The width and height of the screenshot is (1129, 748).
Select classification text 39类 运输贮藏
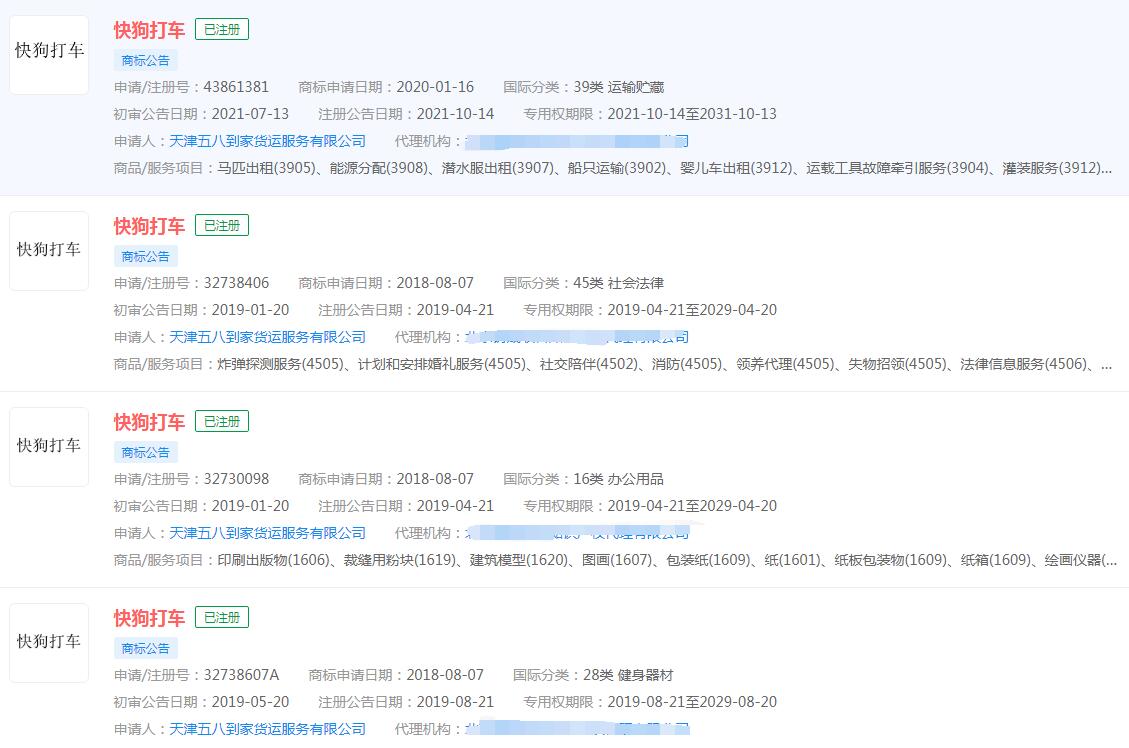(x=619, y=87)
